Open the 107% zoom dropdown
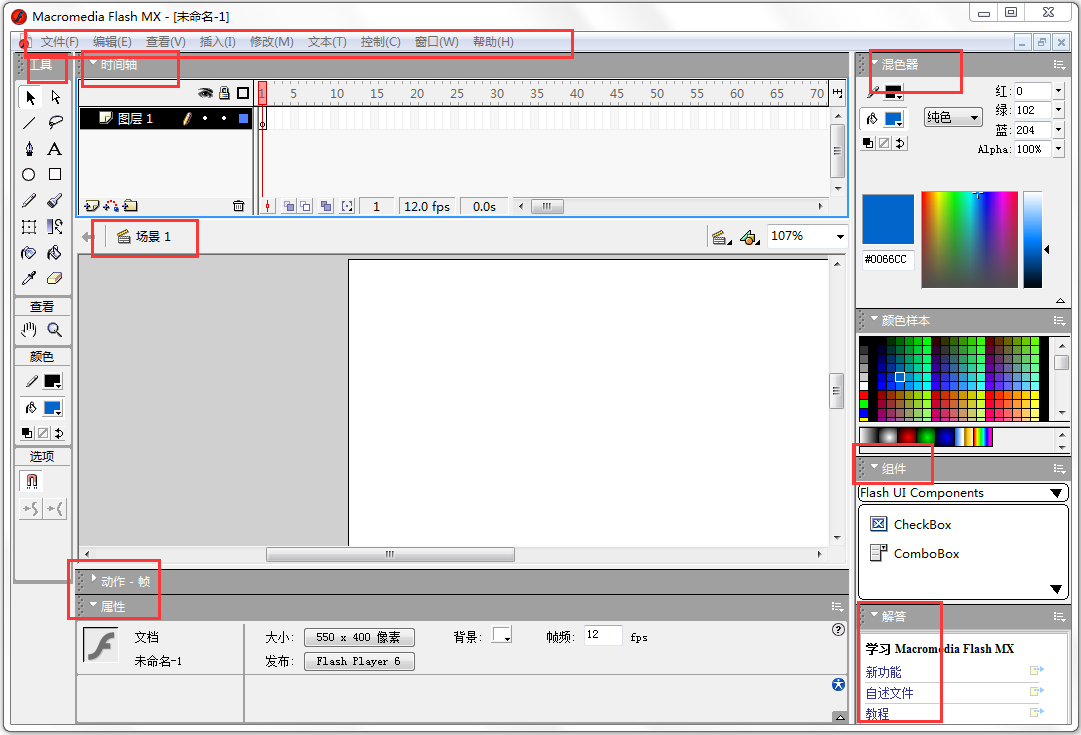The image size is (1081, 735). pyautogui.click(x=840, y=236)
